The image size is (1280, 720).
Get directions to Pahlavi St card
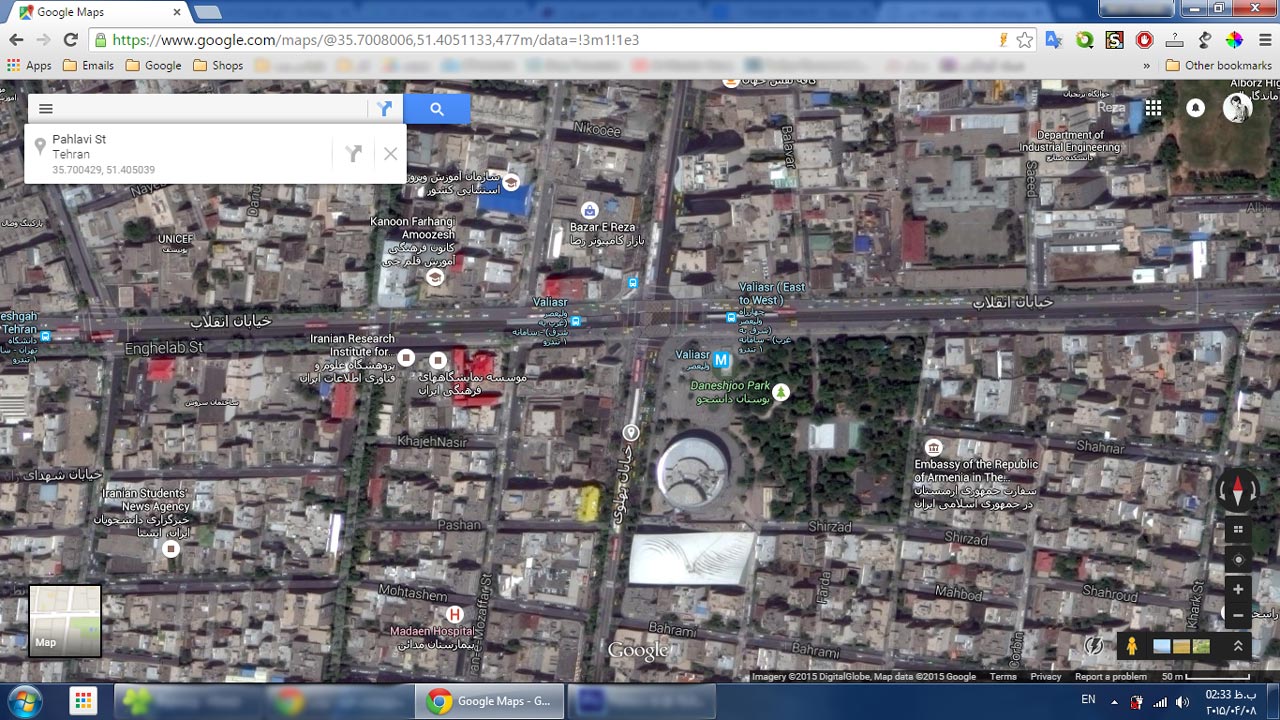(x=353, y=153)
